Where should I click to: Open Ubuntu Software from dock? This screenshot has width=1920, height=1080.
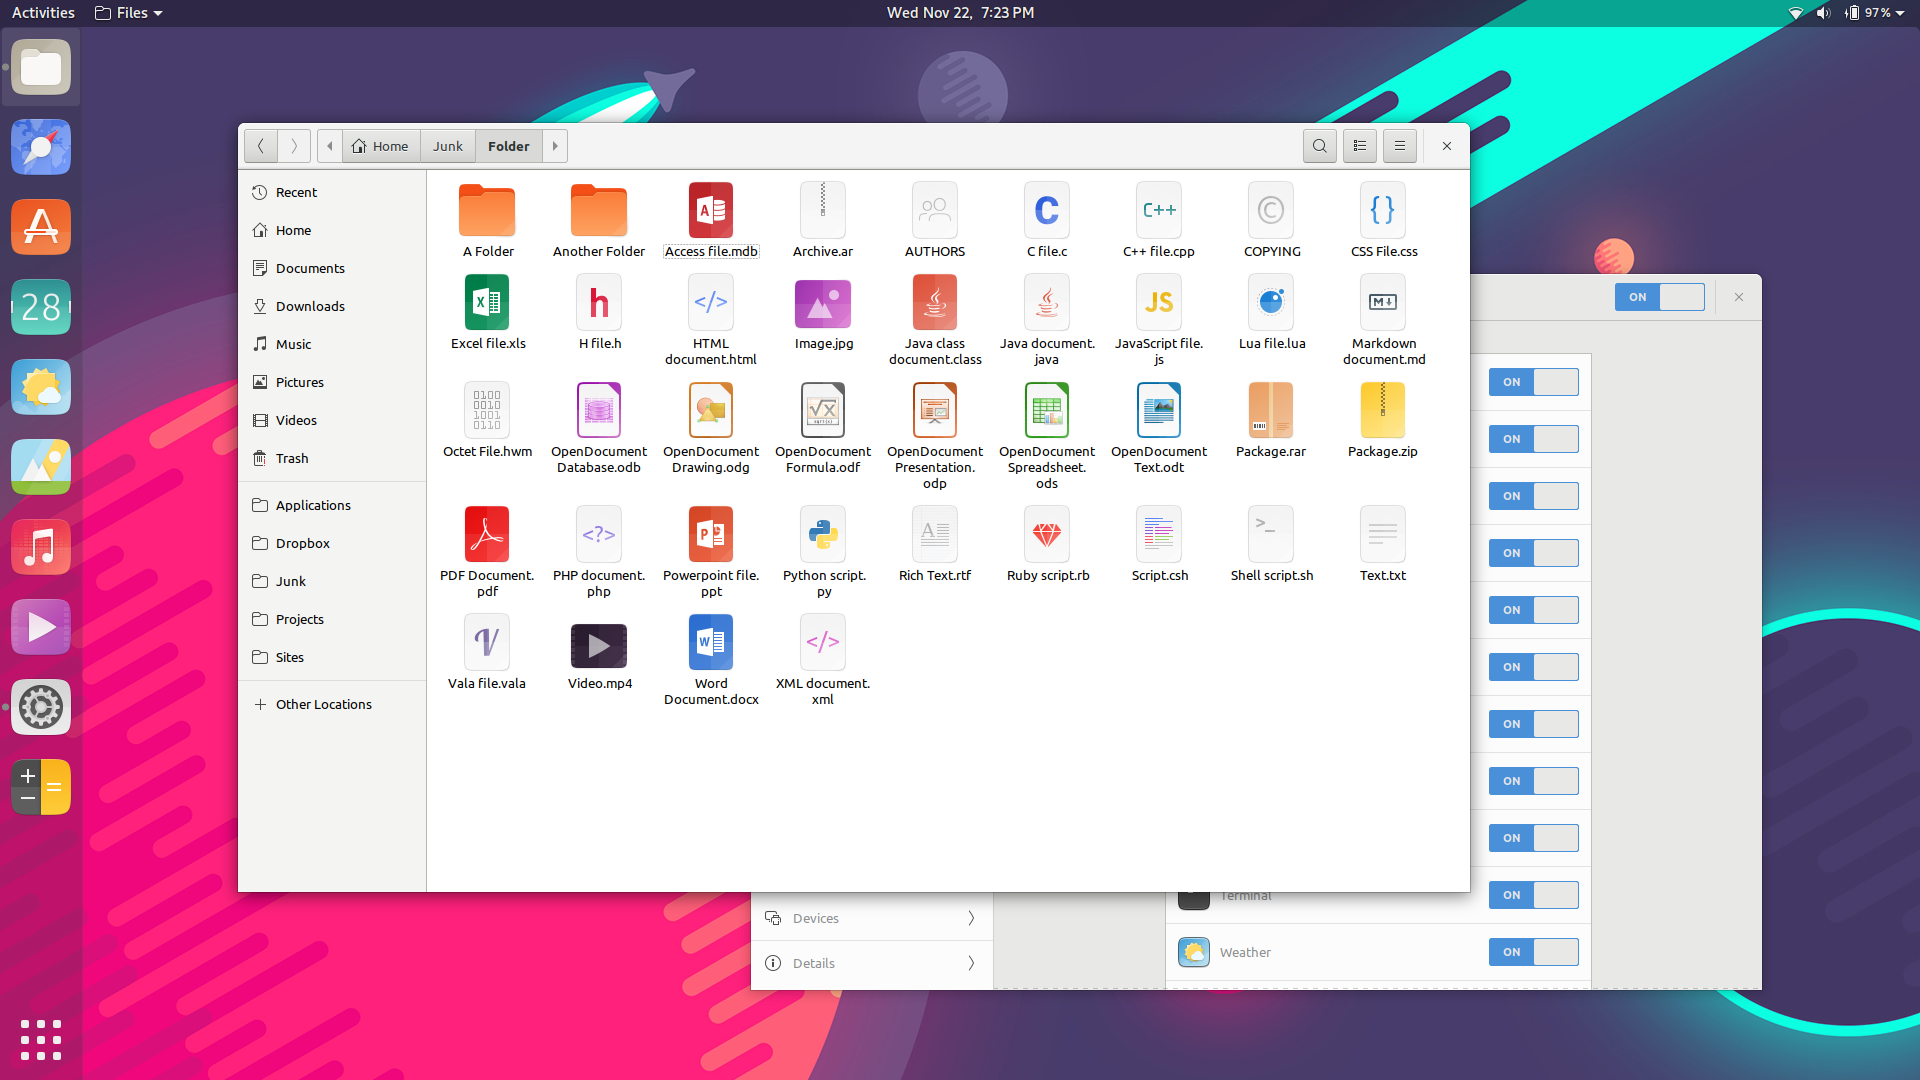point(41,227)
